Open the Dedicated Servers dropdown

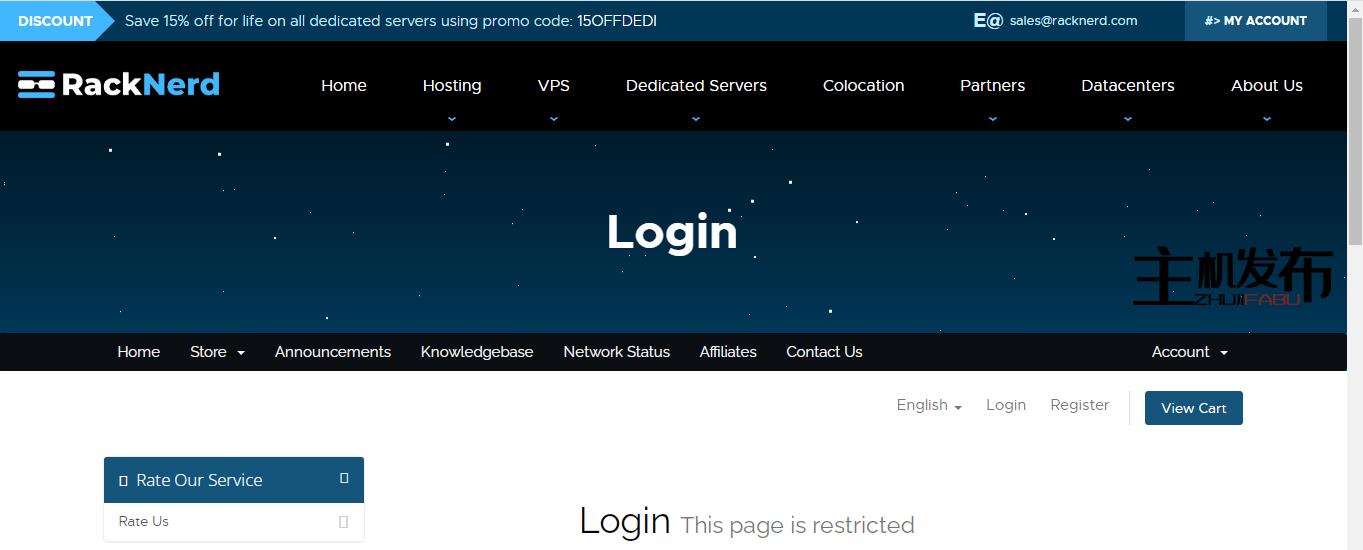[x=696, y=86]
